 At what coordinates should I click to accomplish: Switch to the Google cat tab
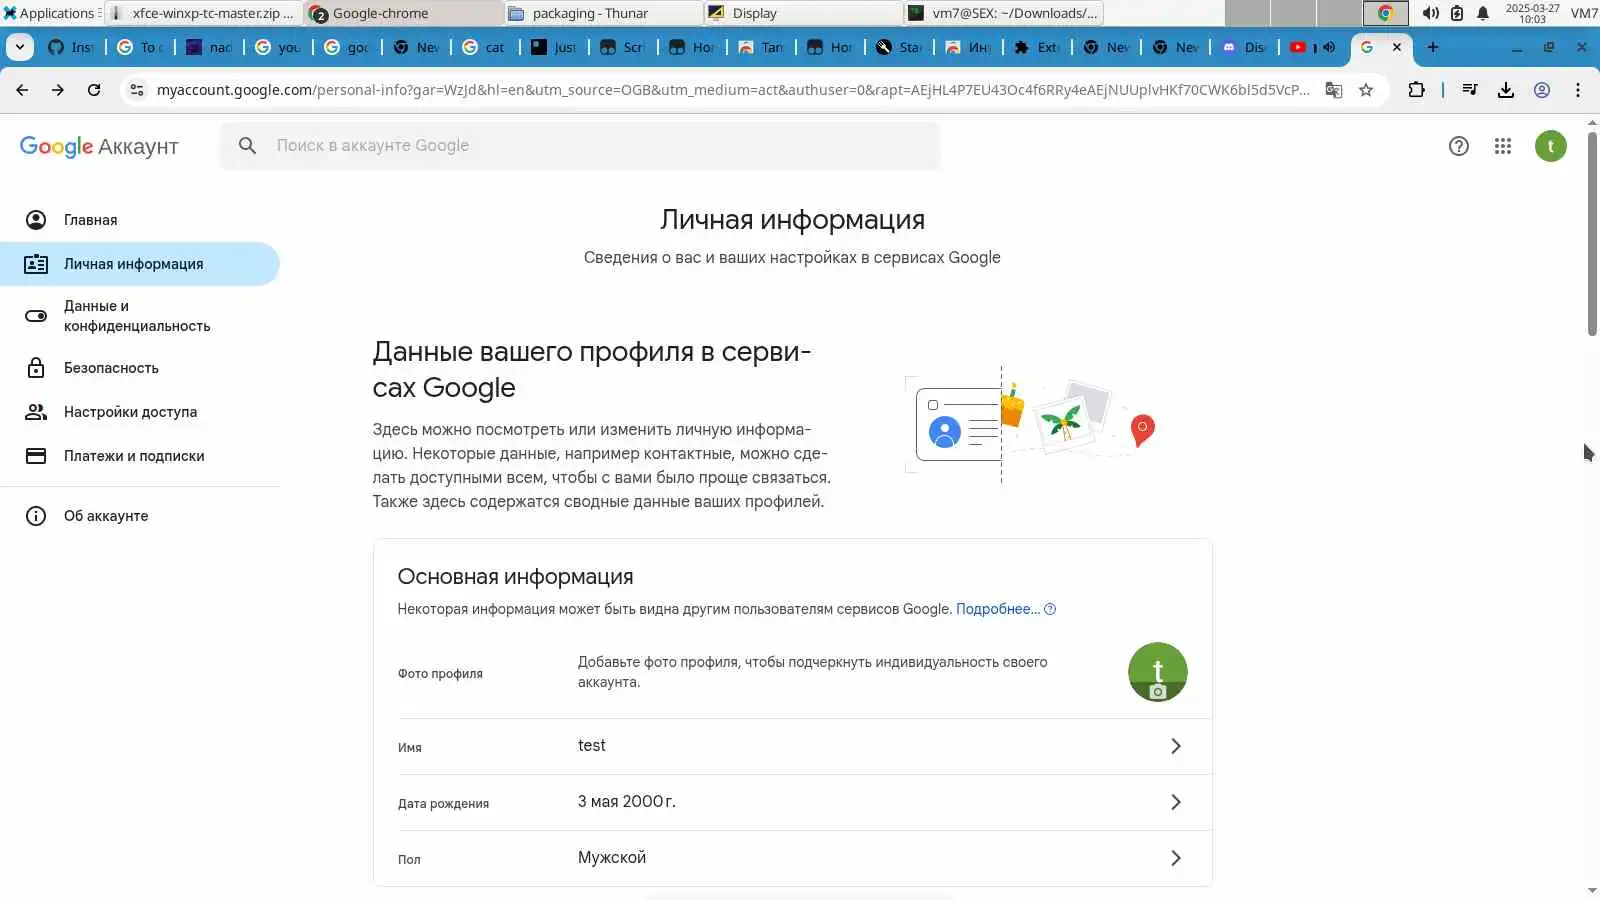pos(485,47)
